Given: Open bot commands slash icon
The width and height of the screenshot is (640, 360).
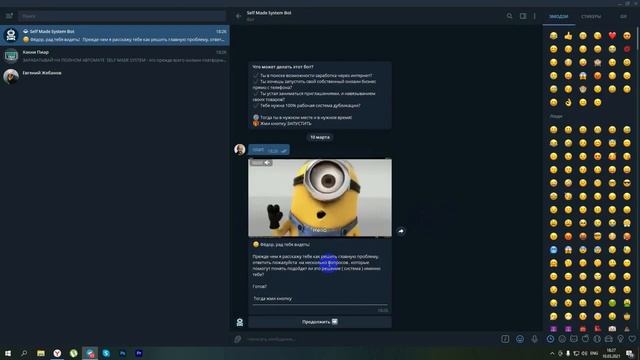Looking at the screenshot, I should (505, 339).
